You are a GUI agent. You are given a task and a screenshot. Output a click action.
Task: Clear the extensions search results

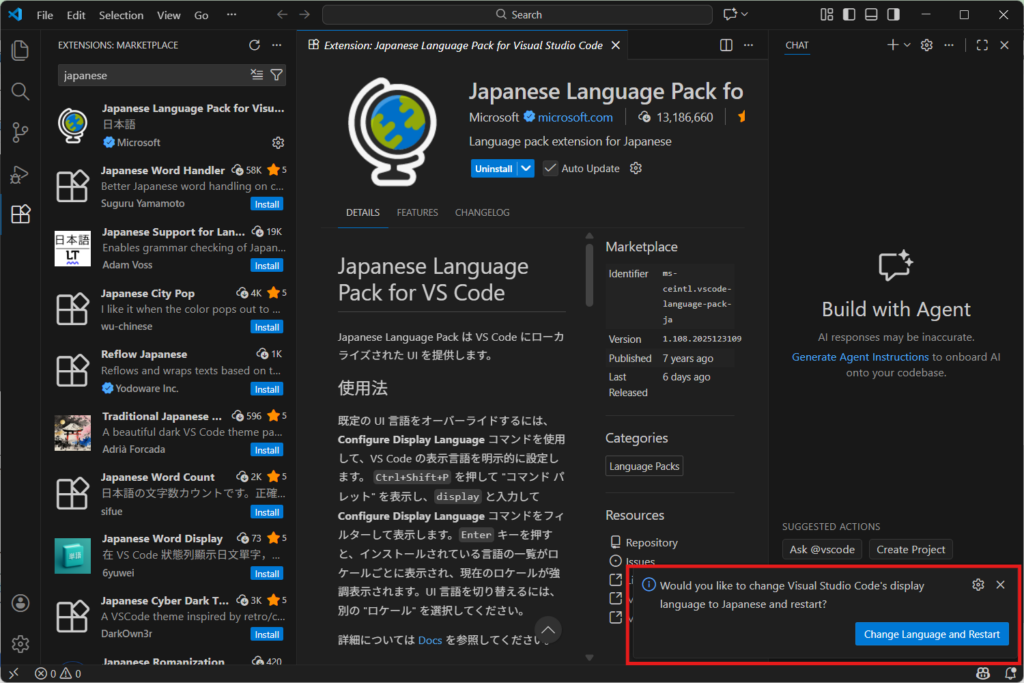[257, 75]
